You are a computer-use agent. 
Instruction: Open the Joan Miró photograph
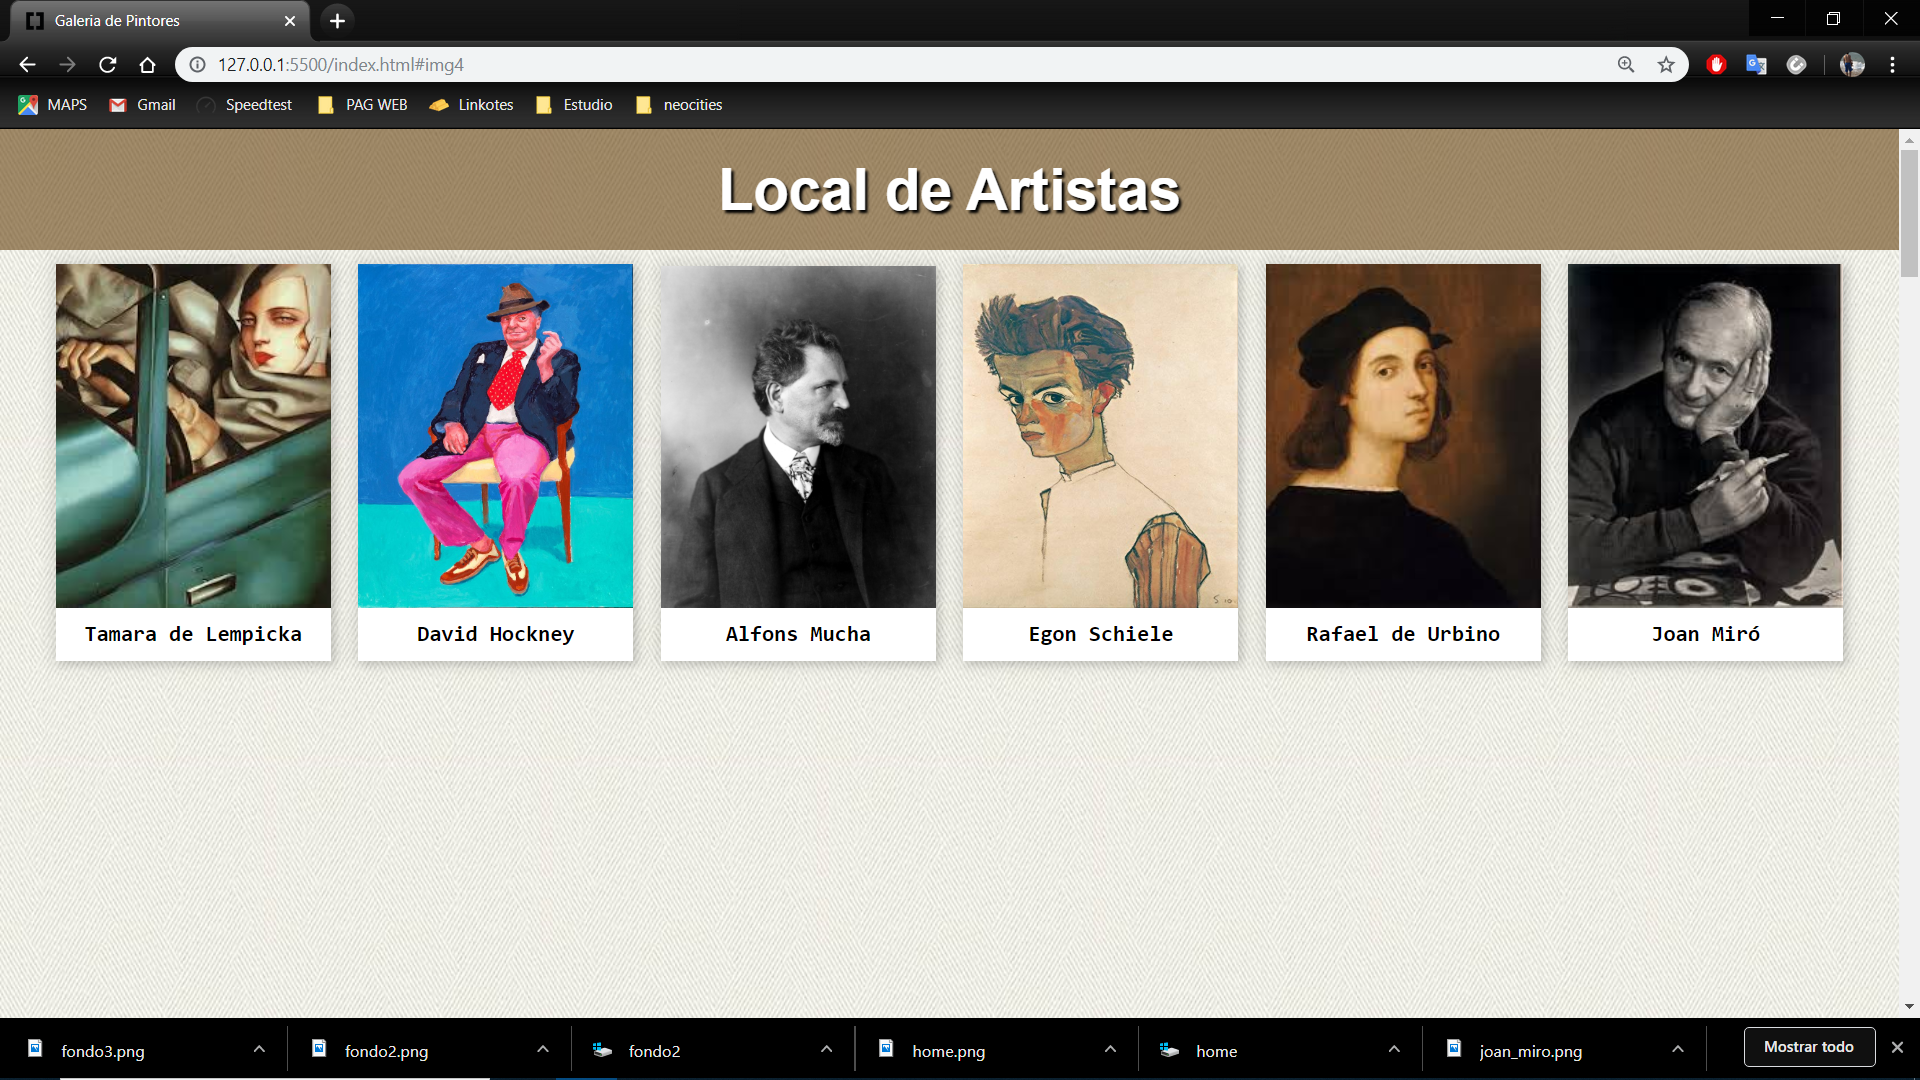(1705, 436)
